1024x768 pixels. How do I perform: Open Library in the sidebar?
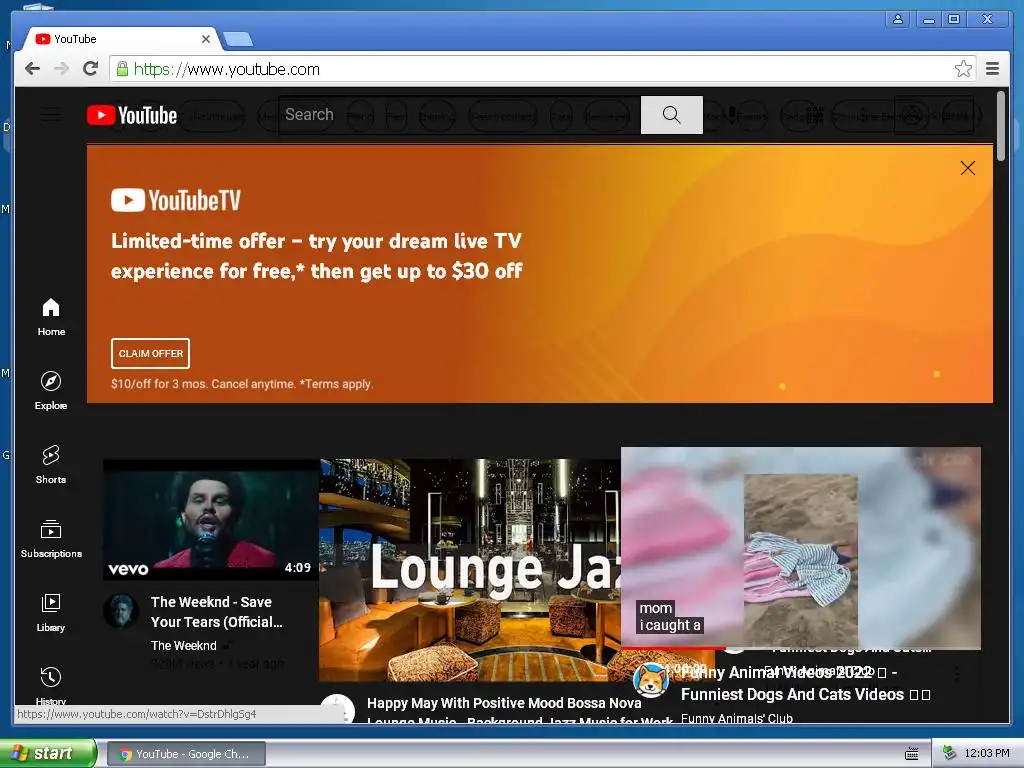[x=51, y=613]
